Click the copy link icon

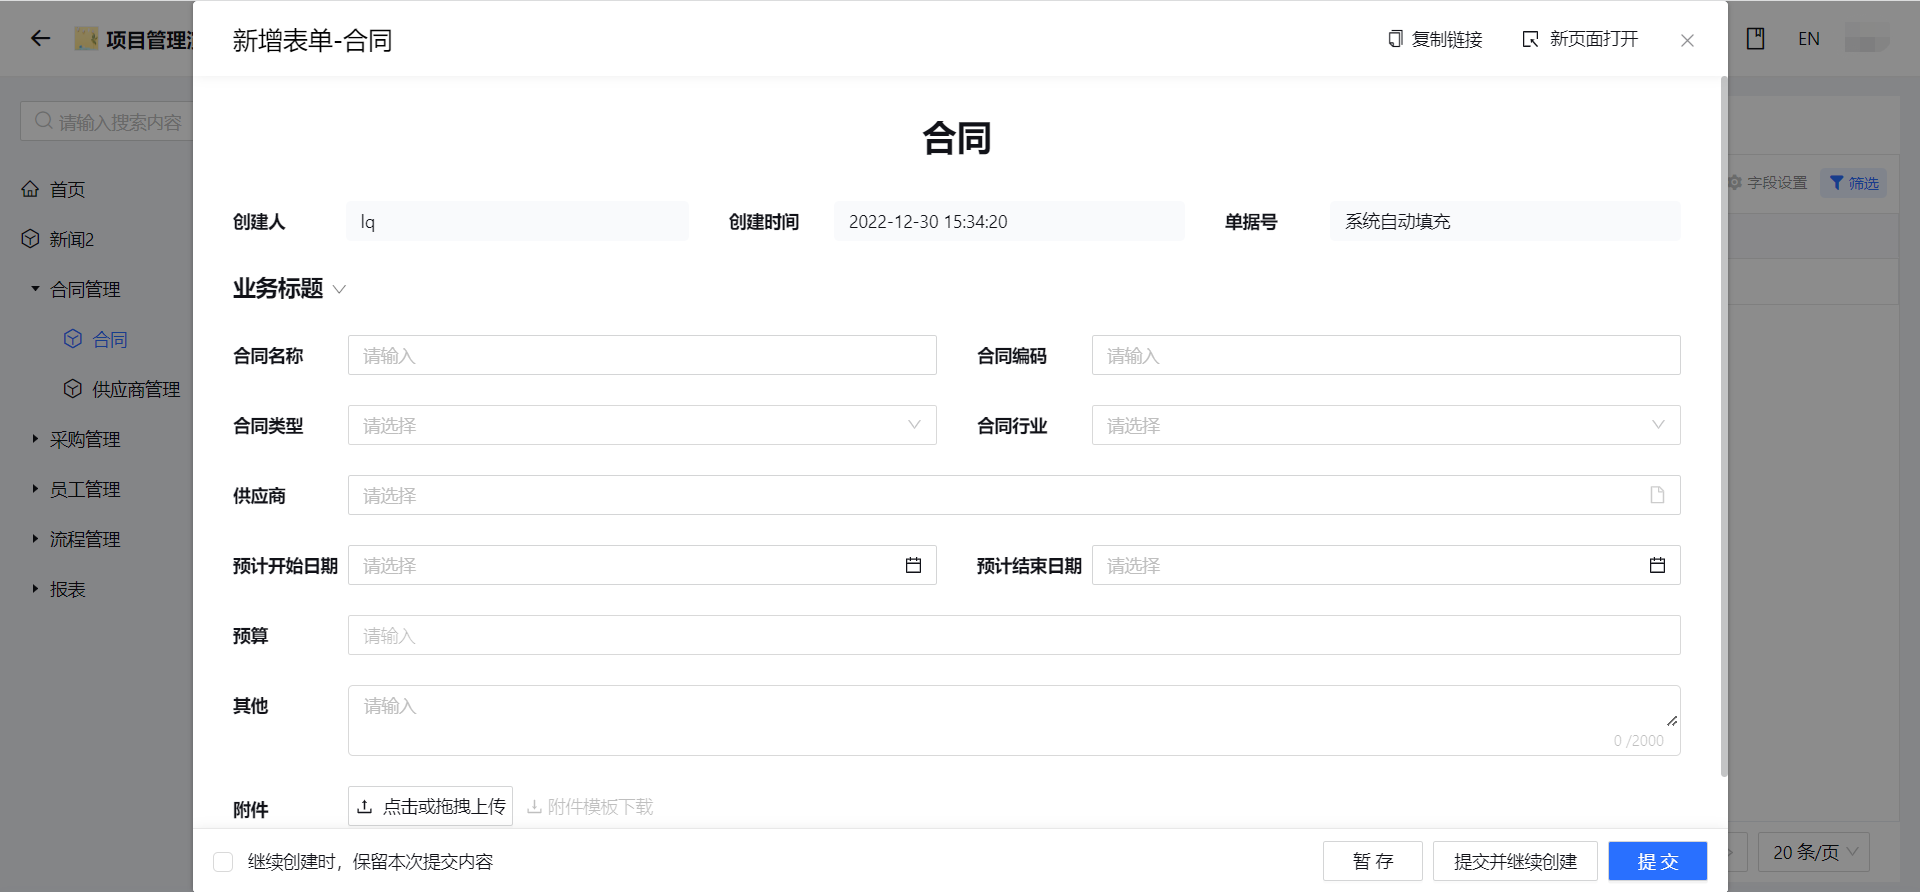[x=1395, y=39]
